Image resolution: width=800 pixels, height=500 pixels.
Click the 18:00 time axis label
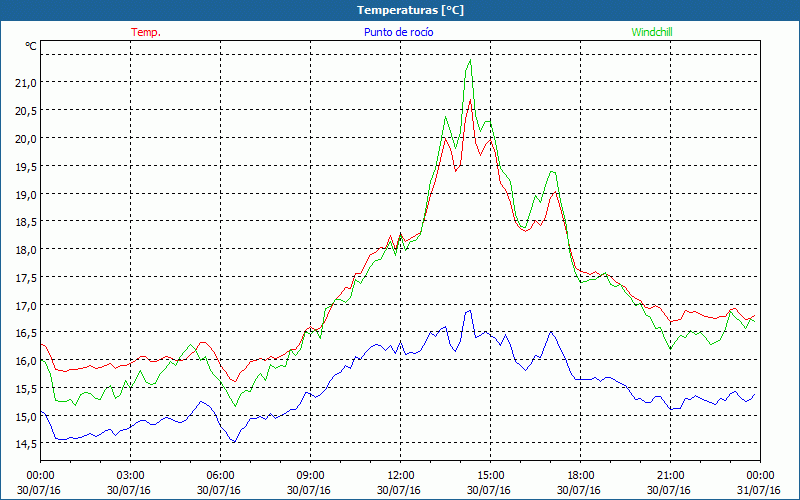580,476
